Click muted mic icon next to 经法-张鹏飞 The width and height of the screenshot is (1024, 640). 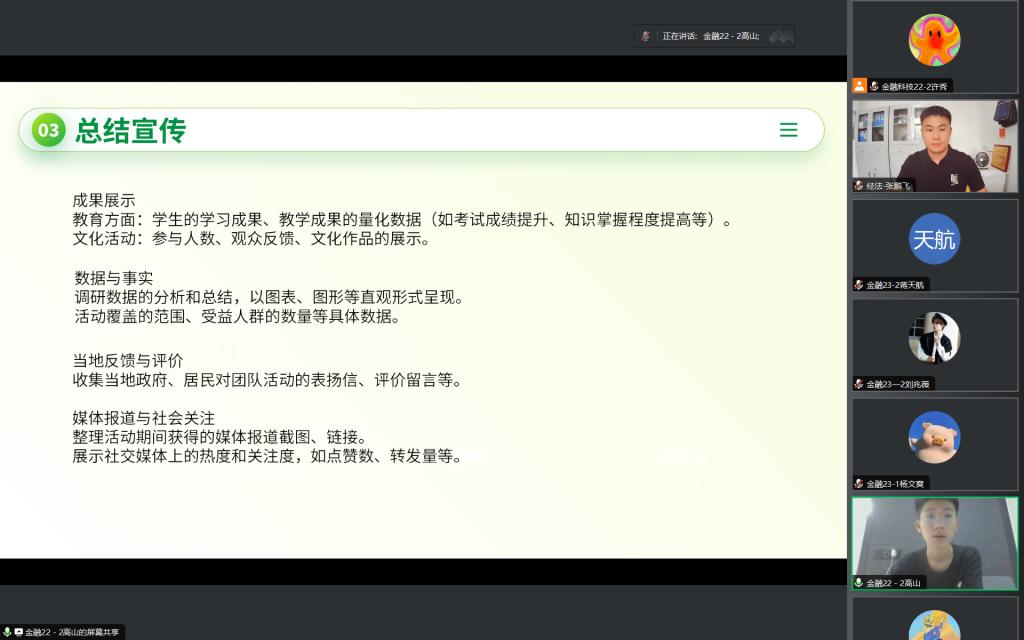coord(859,185)
